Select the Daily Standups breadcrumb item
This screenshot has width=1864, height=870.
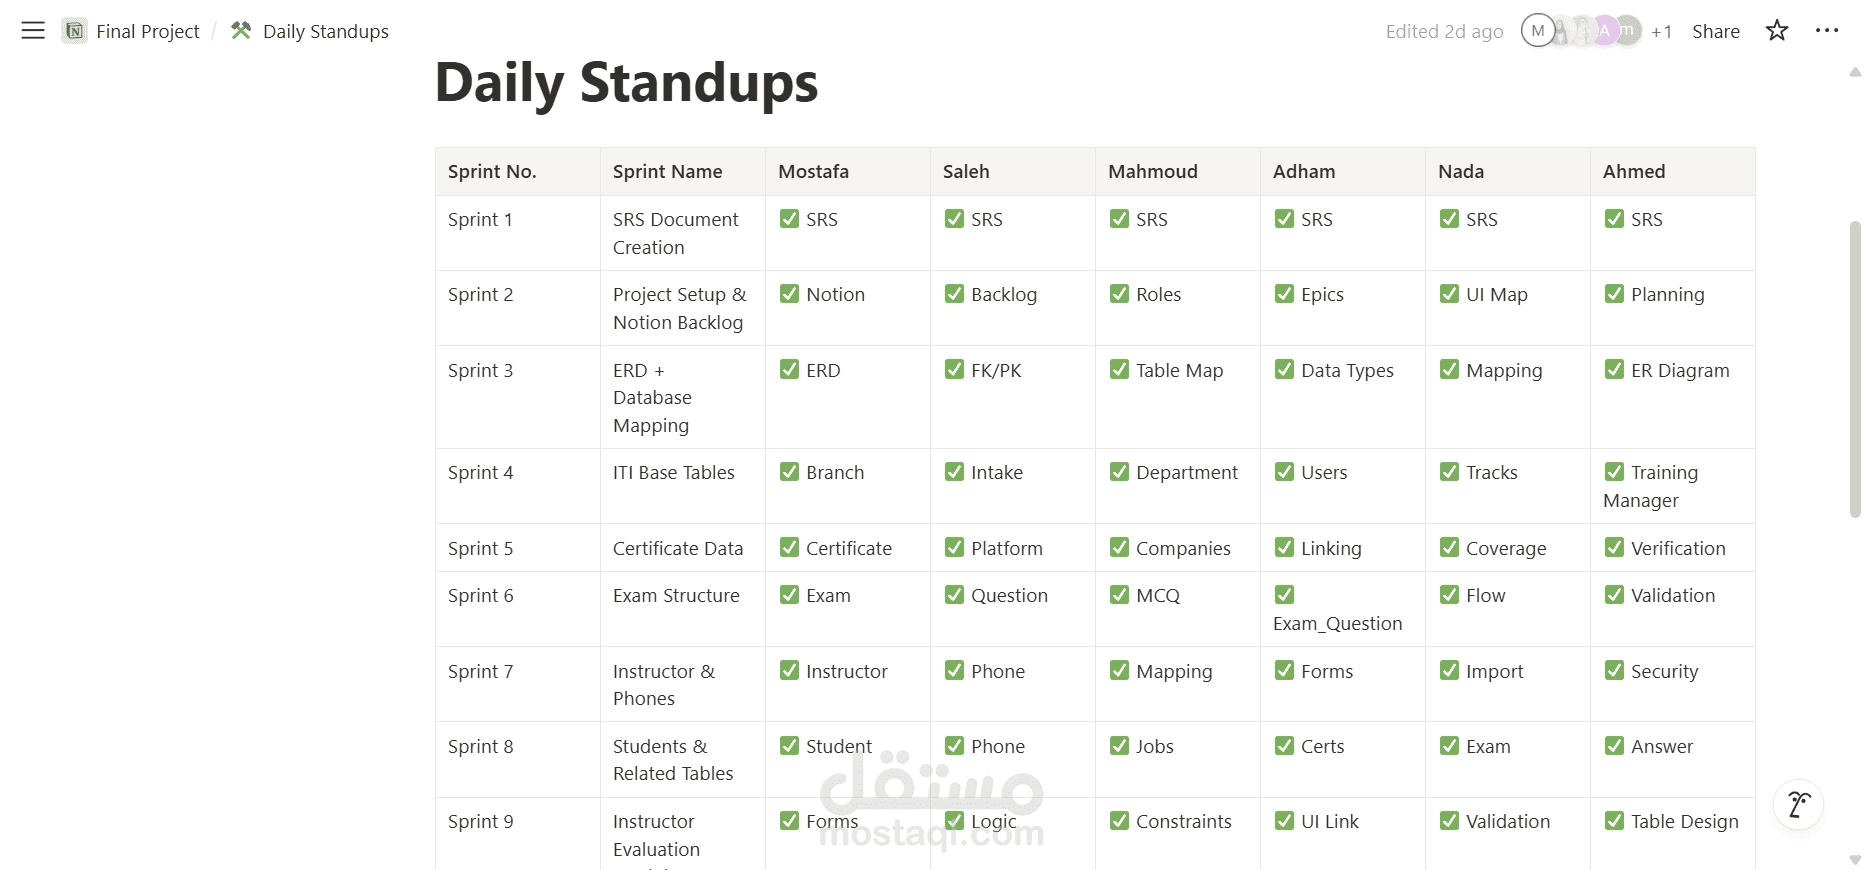click(325, 31)
